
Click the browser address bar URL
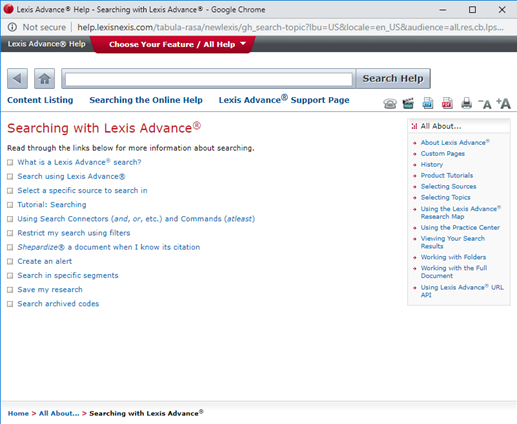pos(290,27)
